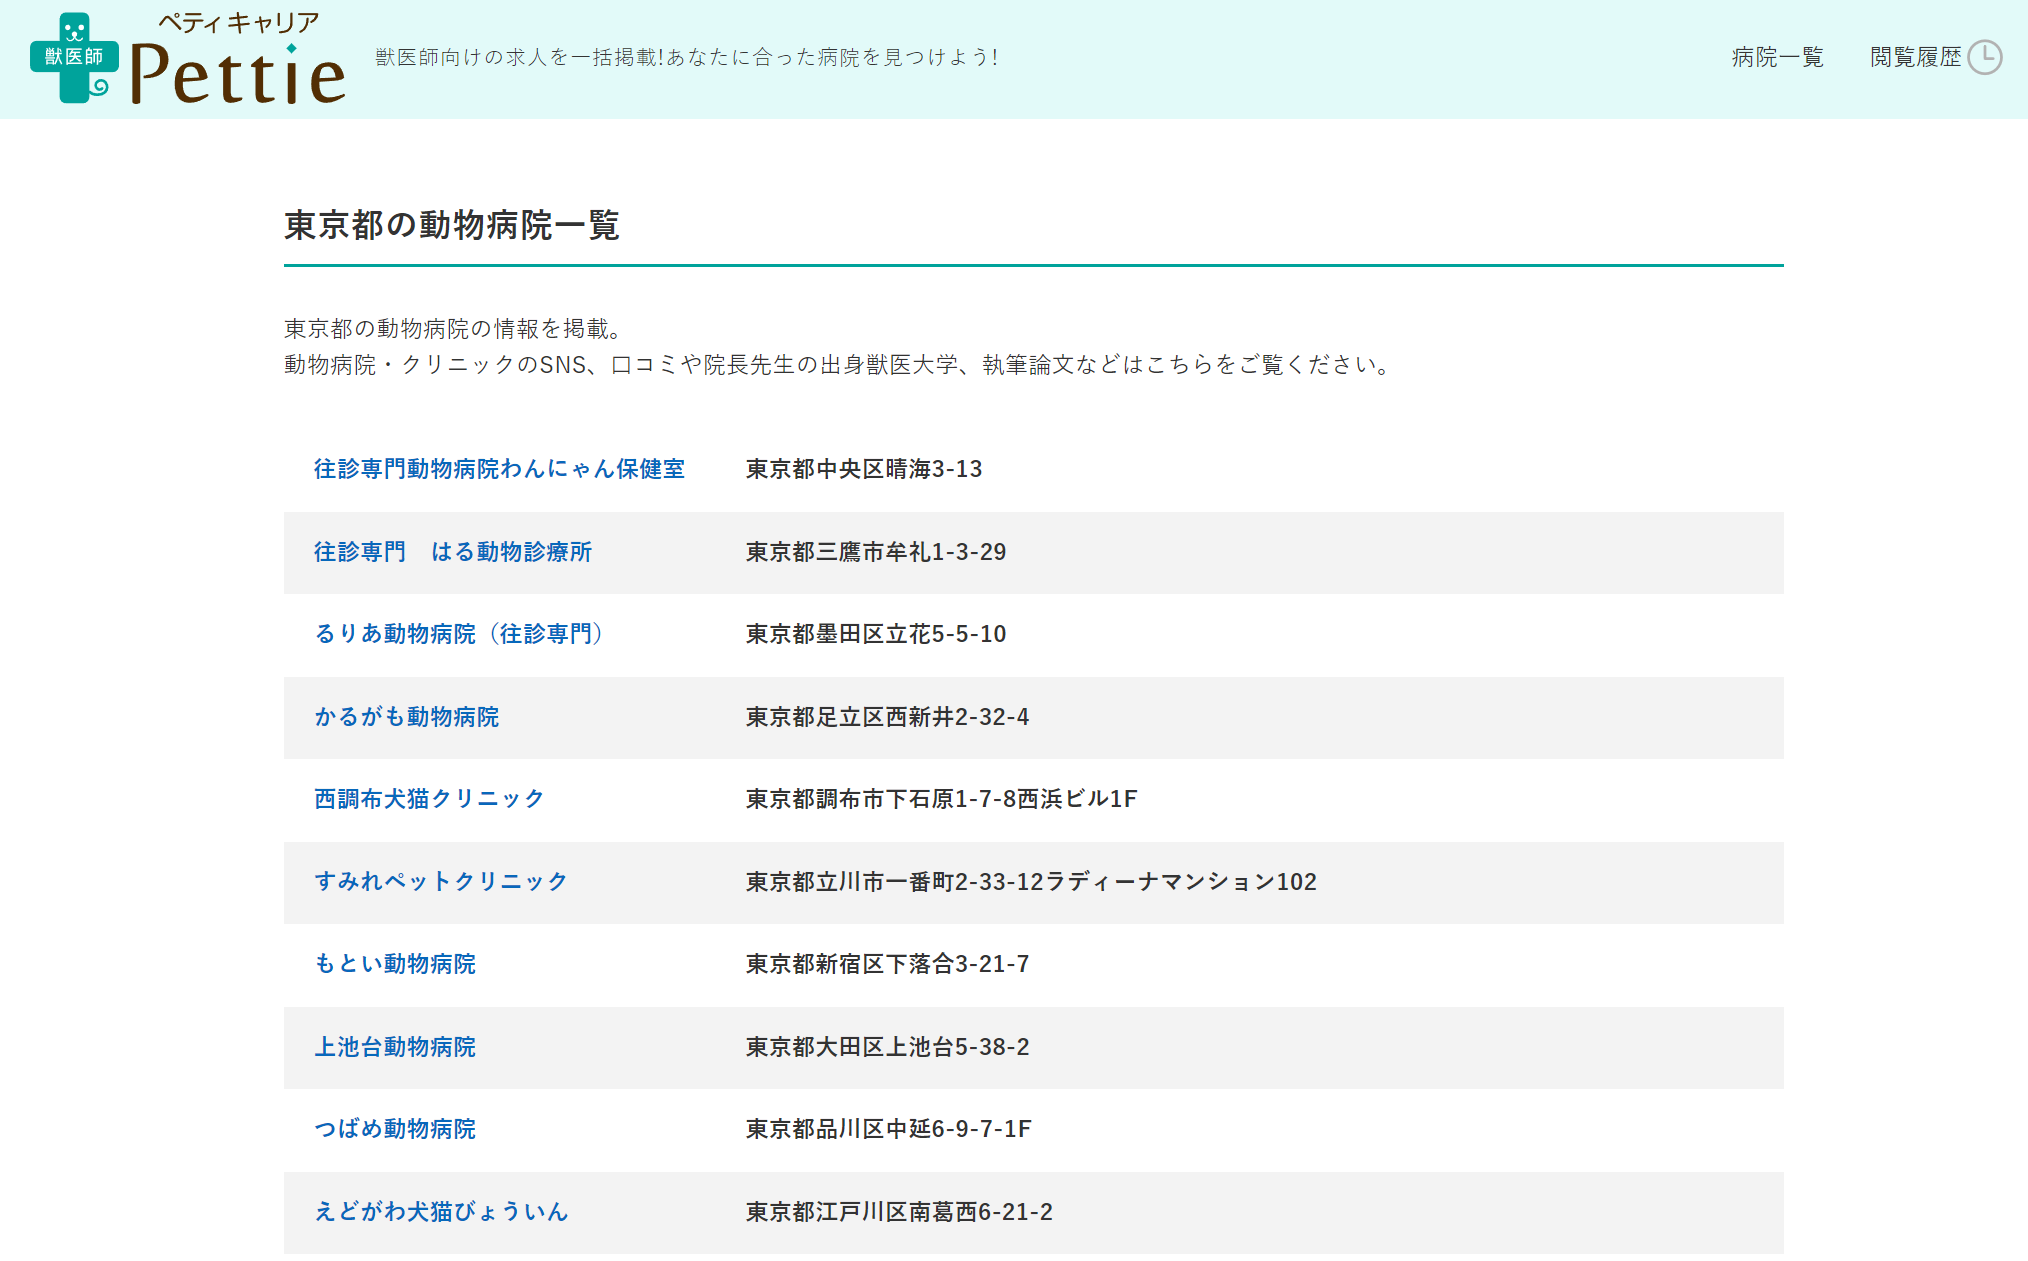This screenshot has width=2028, height=1261.
Task: Click address 東京都立川市一番町2-33-12 row
Action: (1030, 882)
